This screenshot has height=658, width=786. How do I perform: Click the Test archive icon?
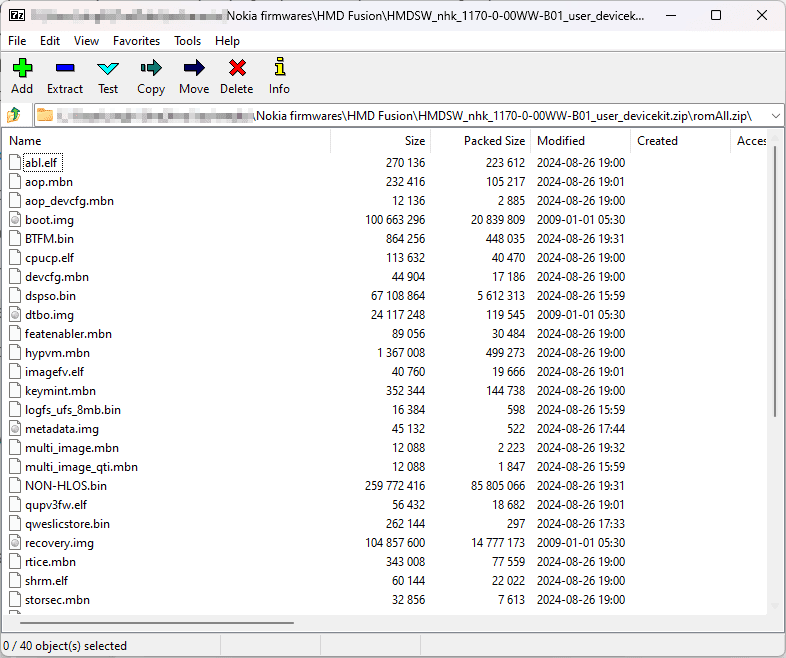point(108,69)
